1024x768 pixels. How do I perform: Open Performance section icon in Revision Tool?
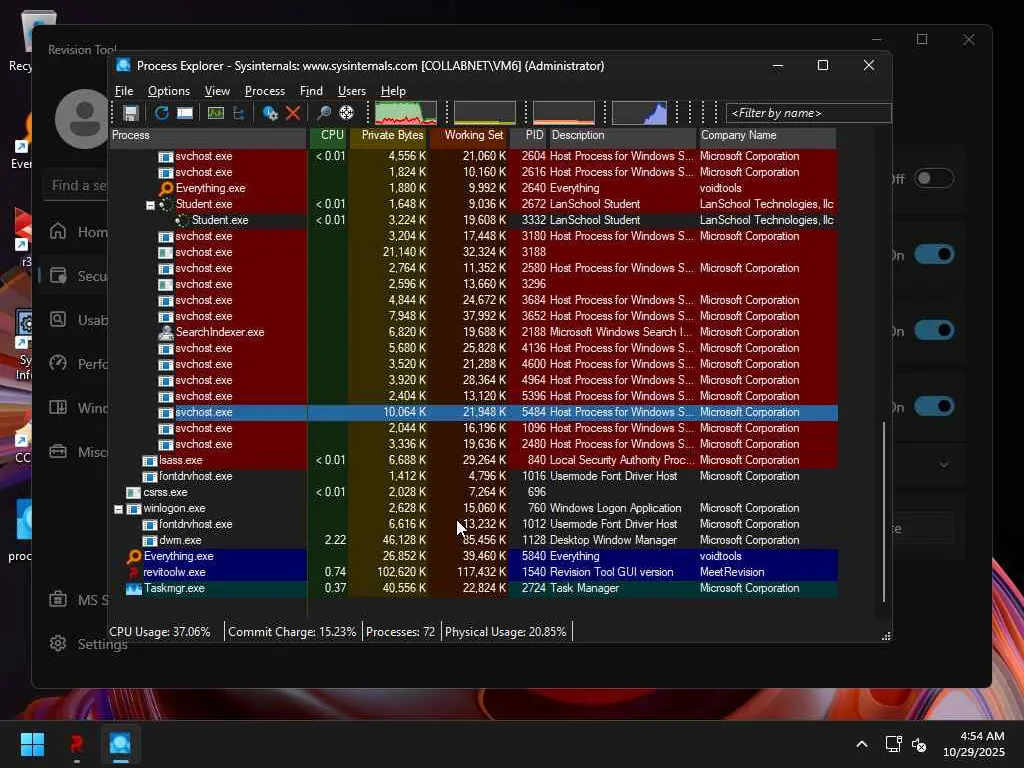pos(58,363)
